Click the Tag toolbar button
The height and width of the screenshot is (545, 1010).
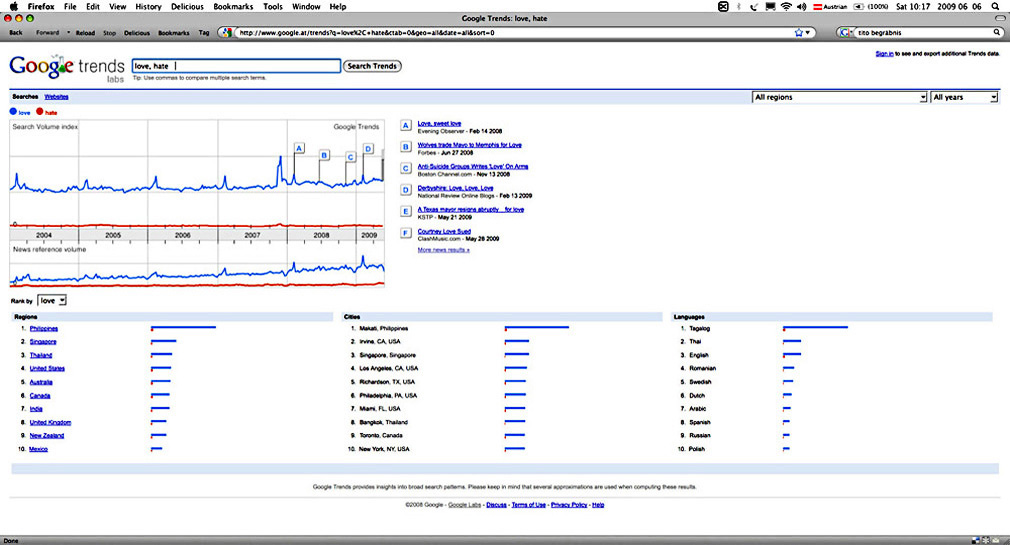(204, 32)
